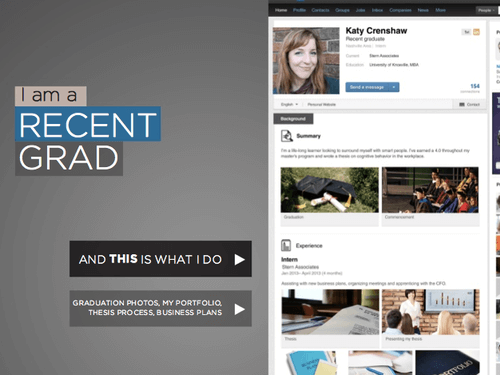This screenshot has height=375, width=500.
Task: Open the Commencement ceremony photo thumbnail
Action: coord(430,190)
